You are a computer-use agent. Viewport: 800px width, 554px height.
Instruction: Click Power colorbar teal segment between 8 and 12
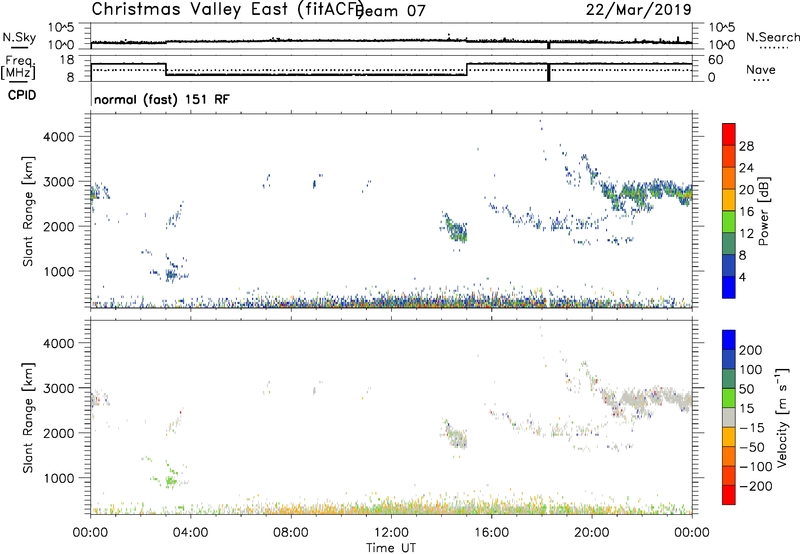[729, 243]
